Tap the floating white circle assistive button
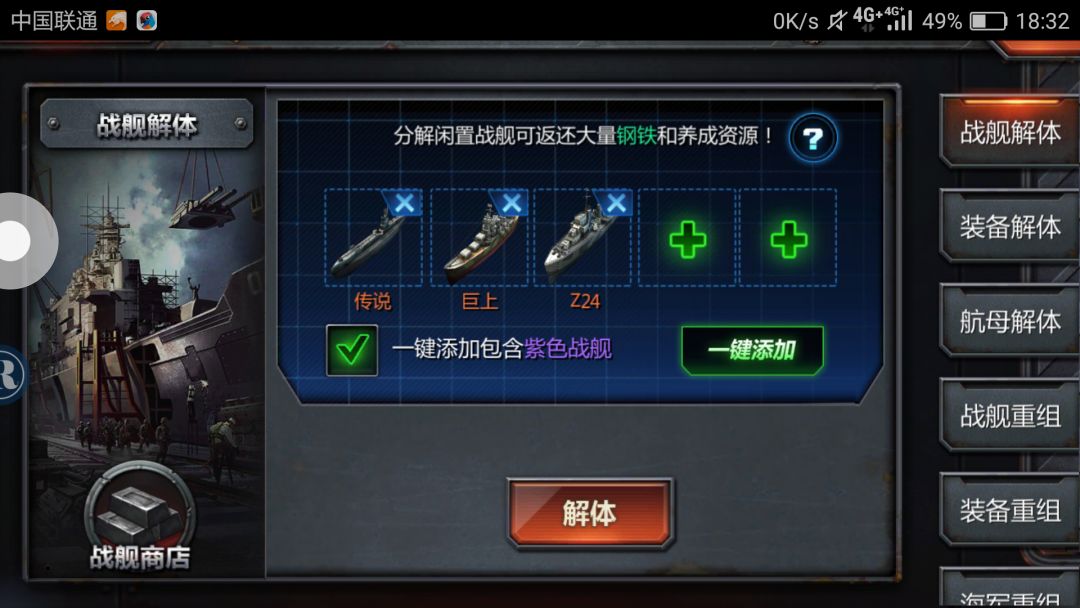The image size is (1080, 608). pos(21,241)
